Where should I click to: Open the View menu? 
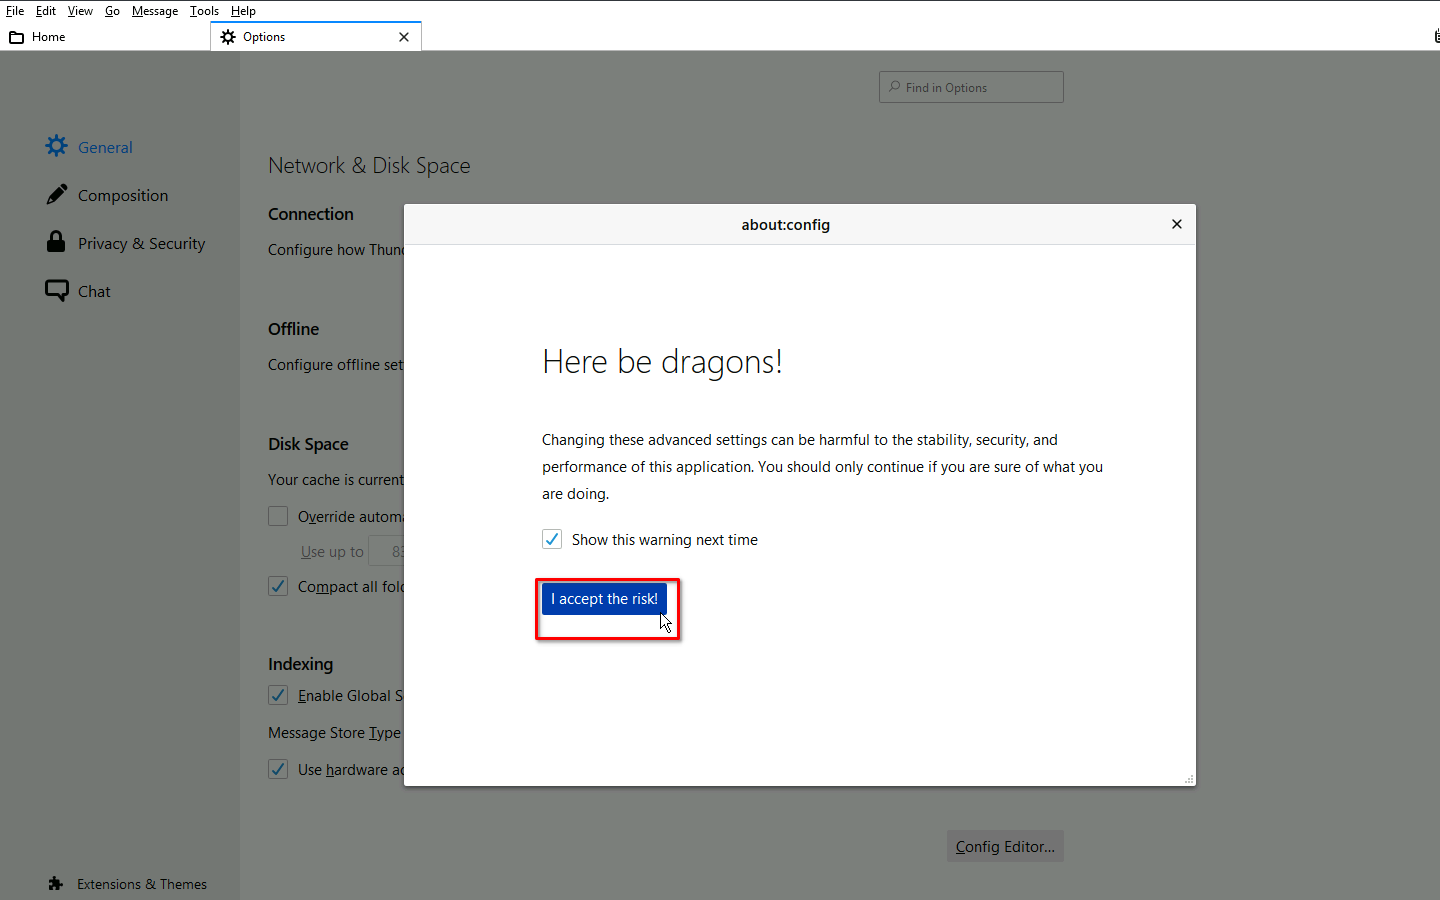click(x=80, y=11)
